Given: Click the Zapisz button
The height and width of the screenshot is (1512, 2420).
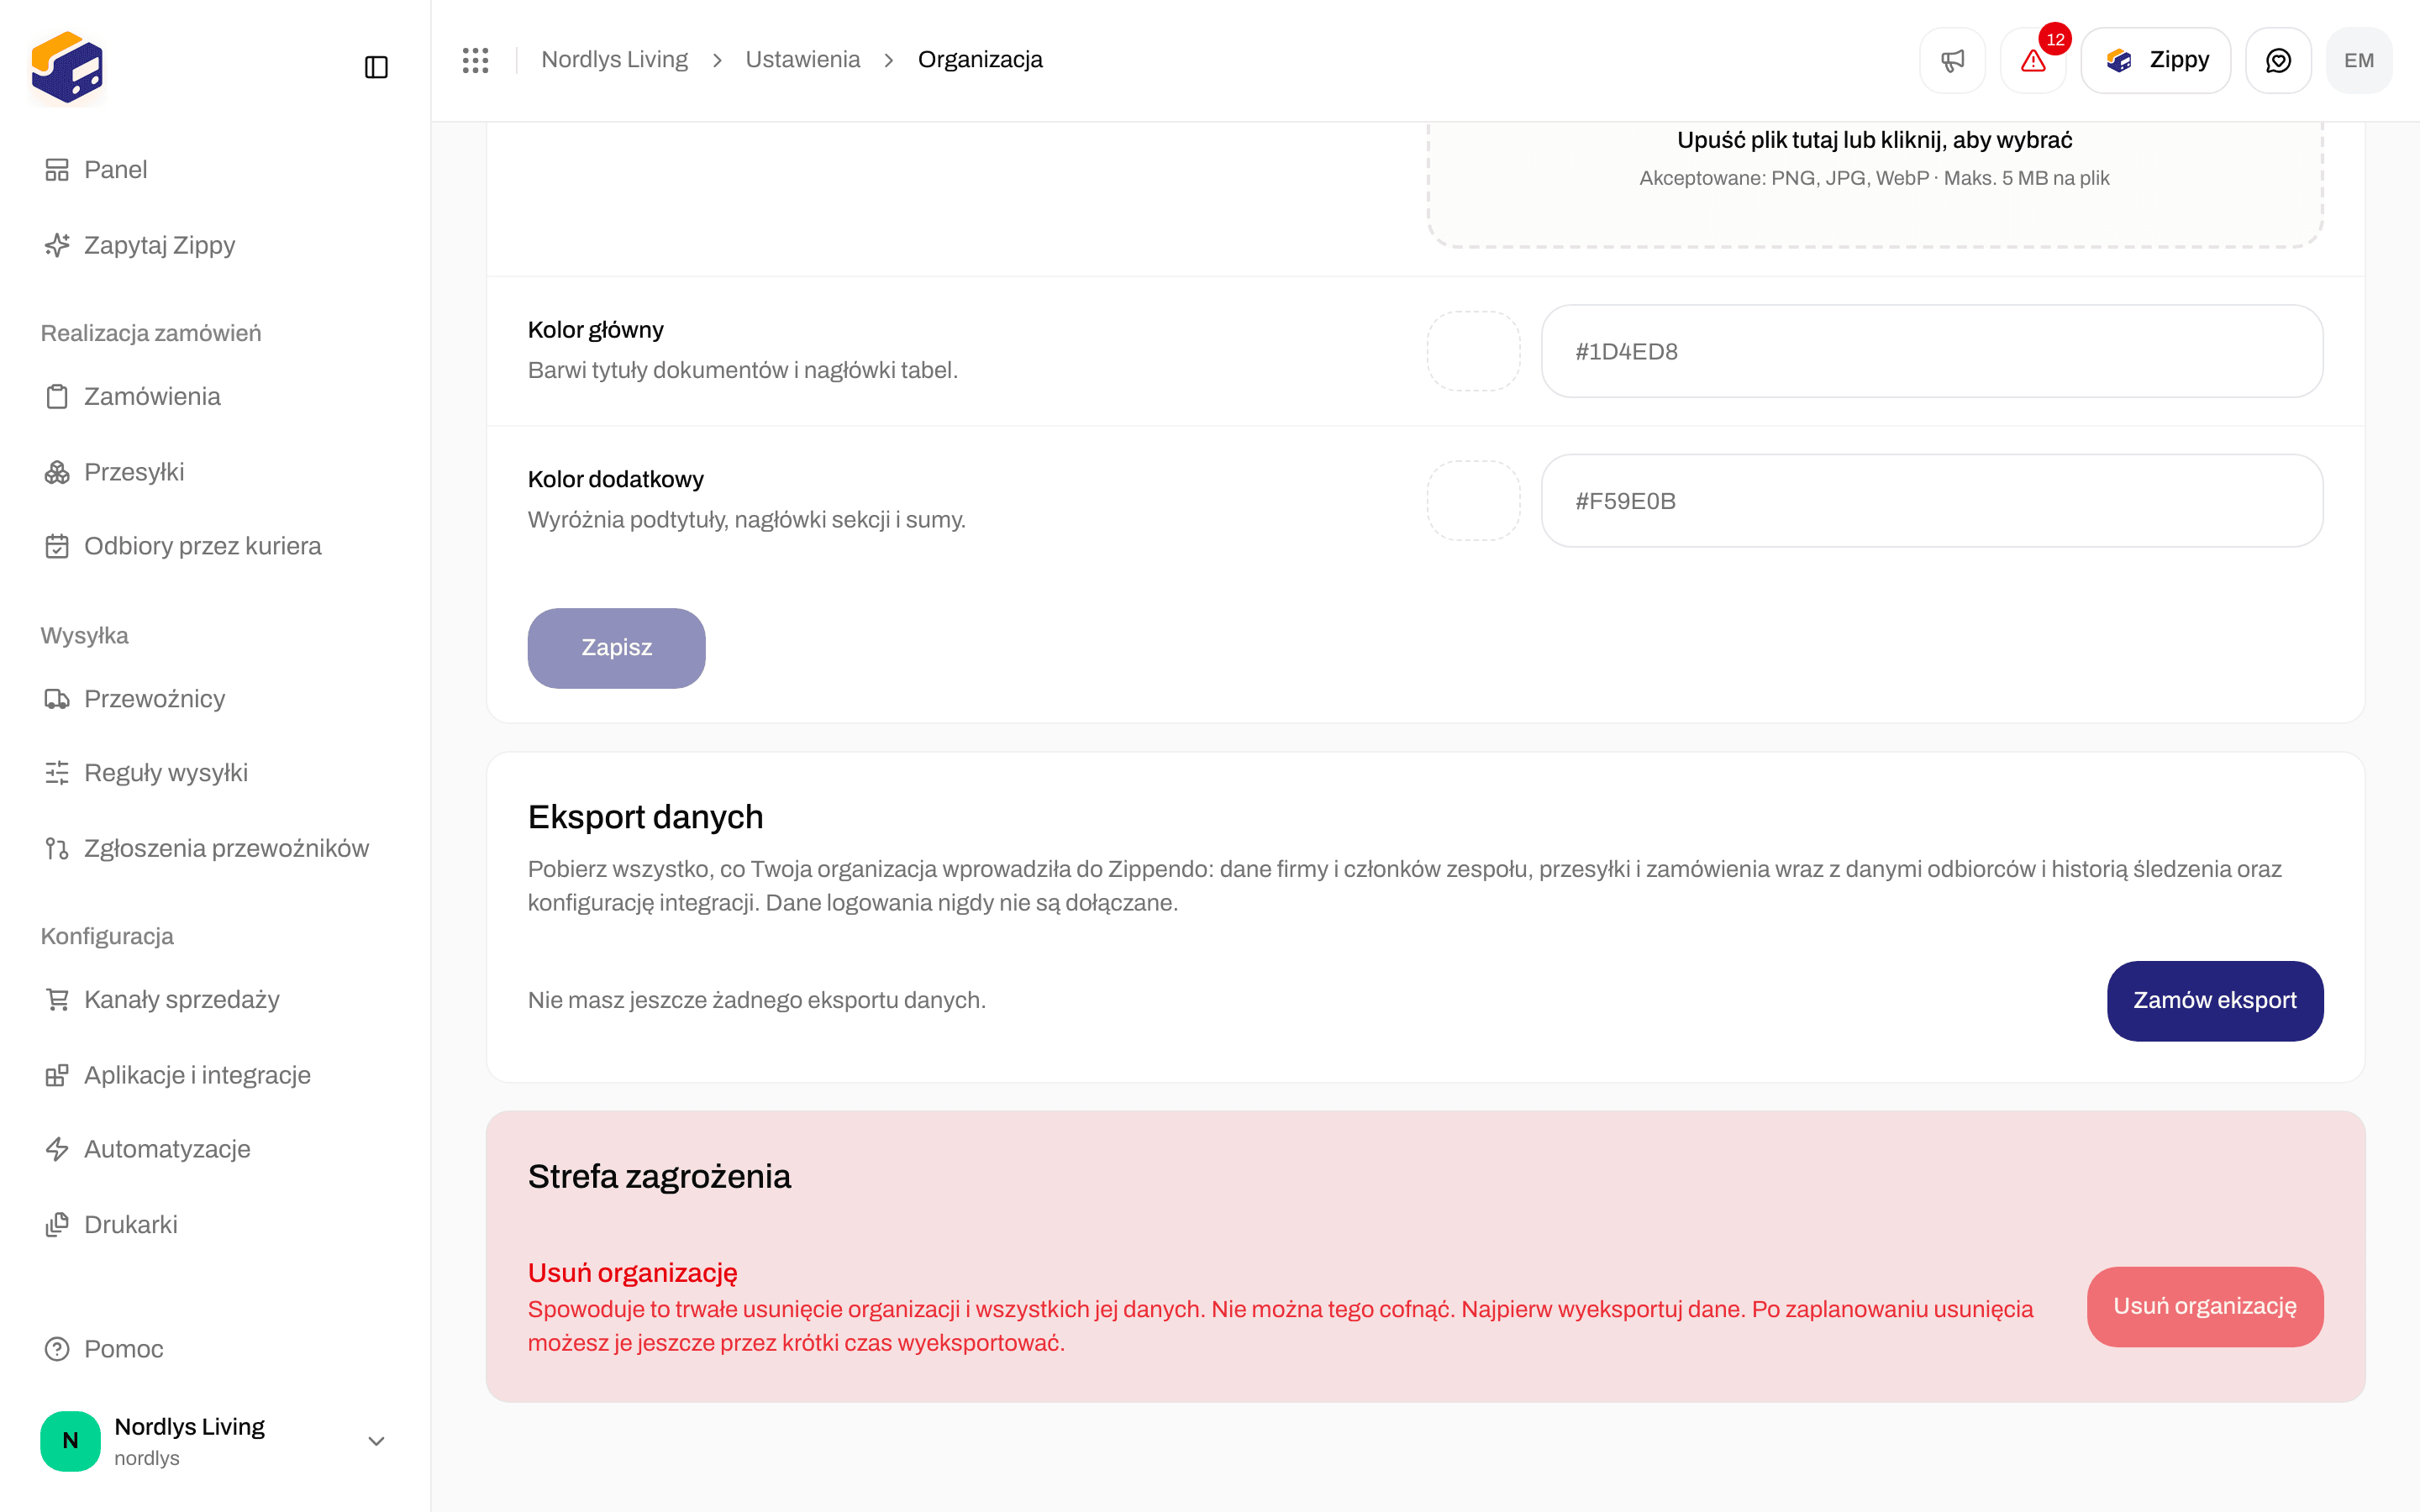Looking at the screenshot, I should [x=616, y=648].
